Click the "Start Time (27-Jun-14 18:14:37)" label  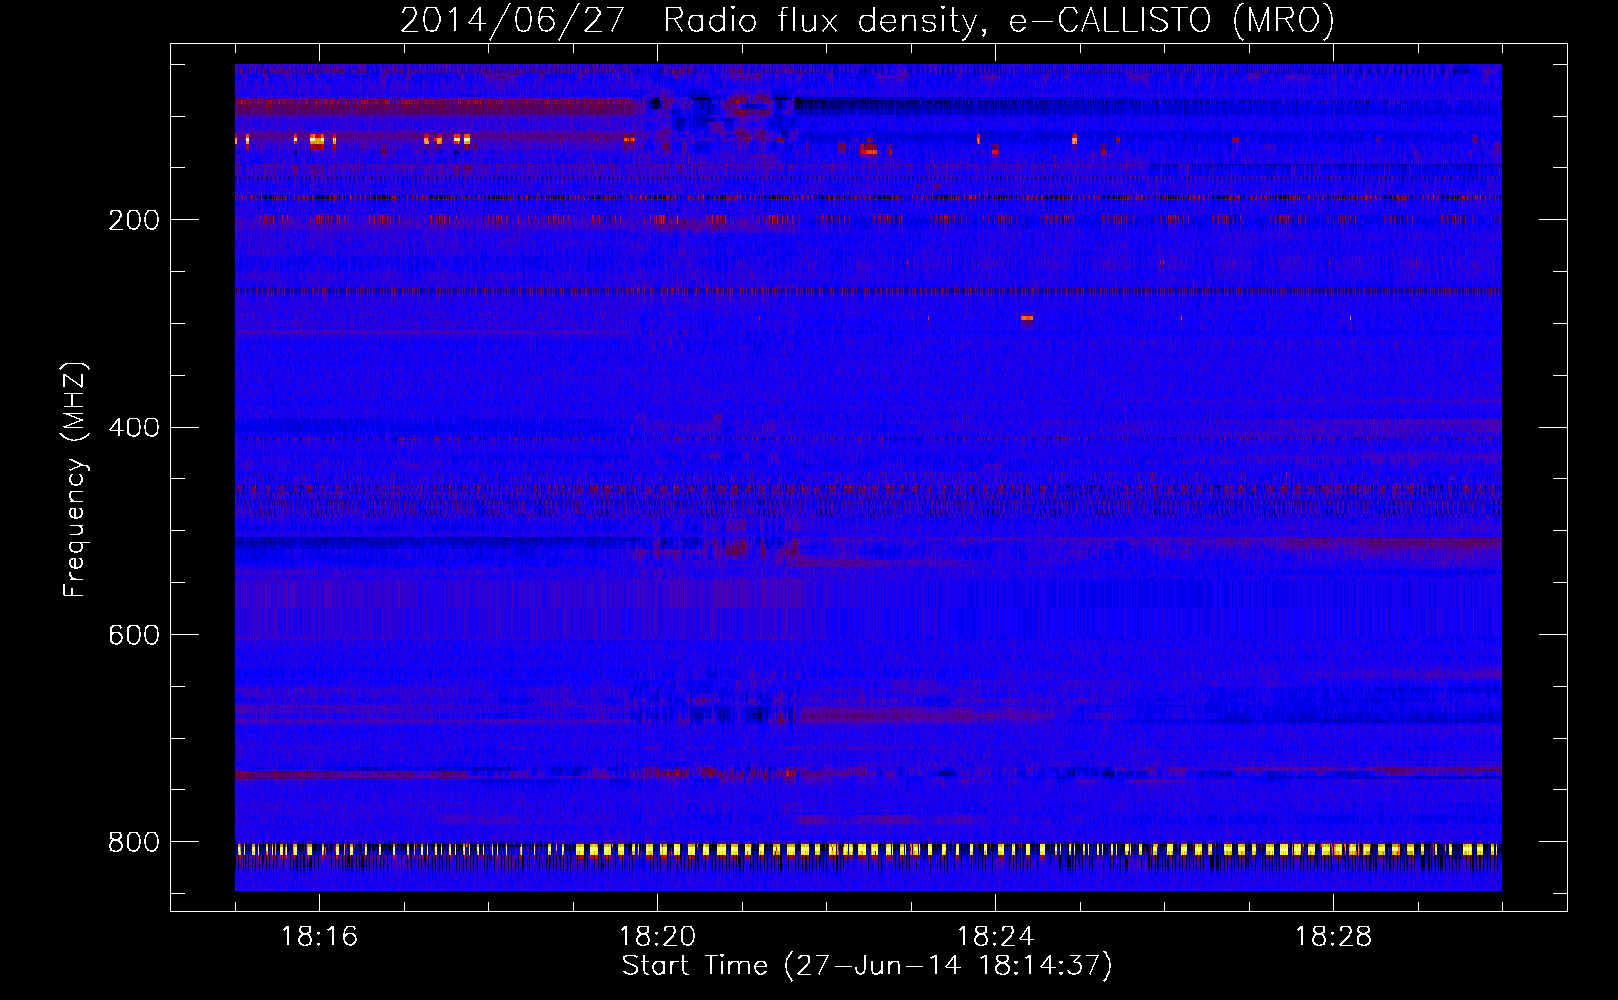(867, 966)
